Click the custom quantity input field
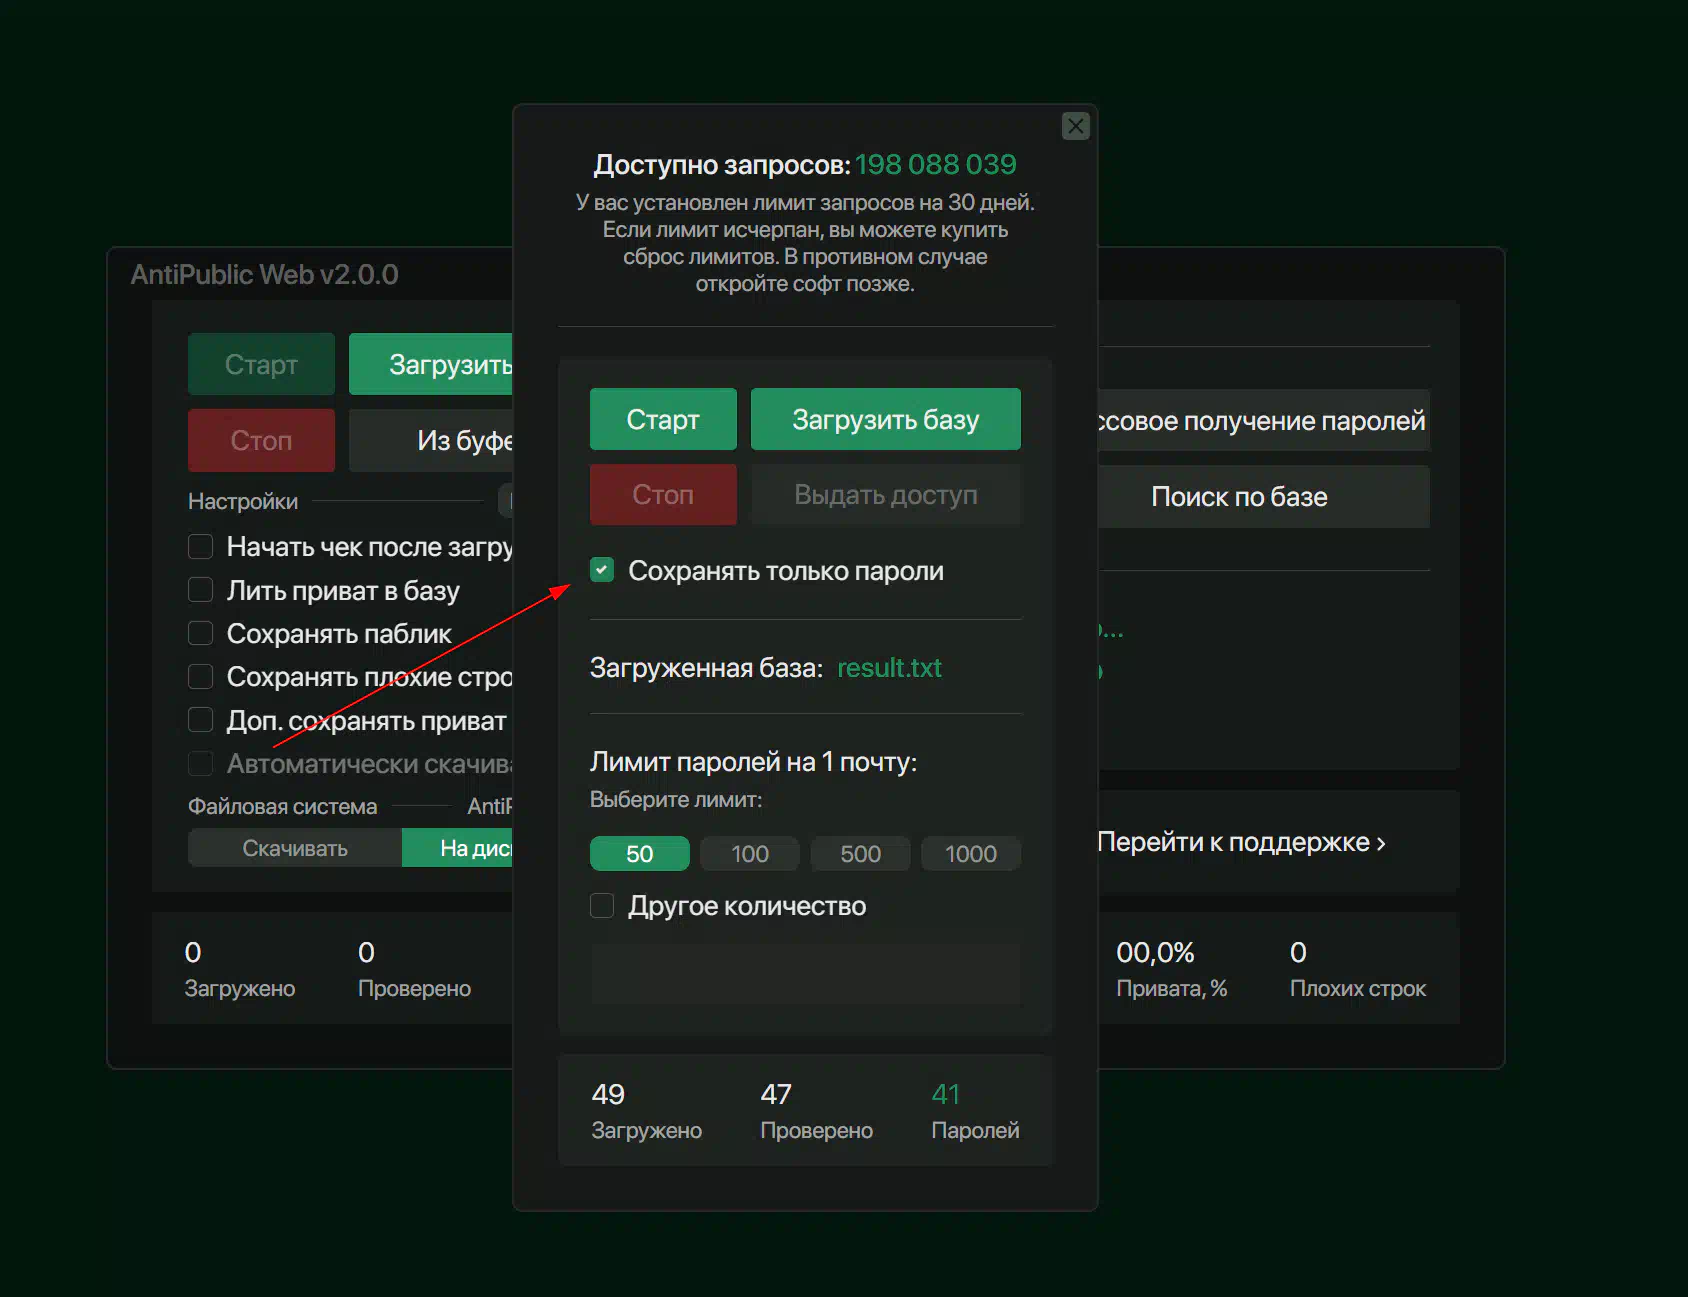Screen dimensions: 1688x1297 [806, 974]
